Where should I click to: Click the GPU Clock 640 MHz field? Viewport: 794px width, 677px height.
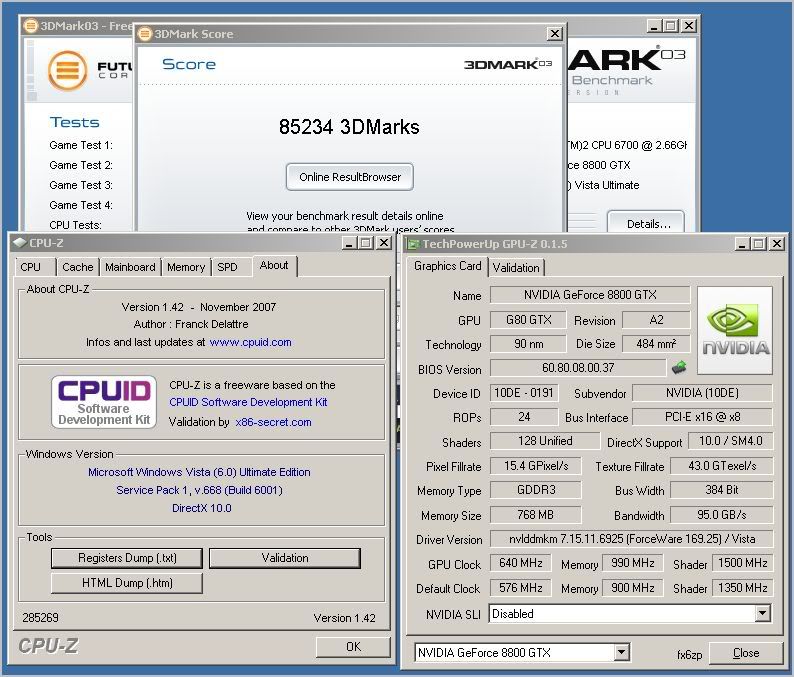click(x=520, y=563)
